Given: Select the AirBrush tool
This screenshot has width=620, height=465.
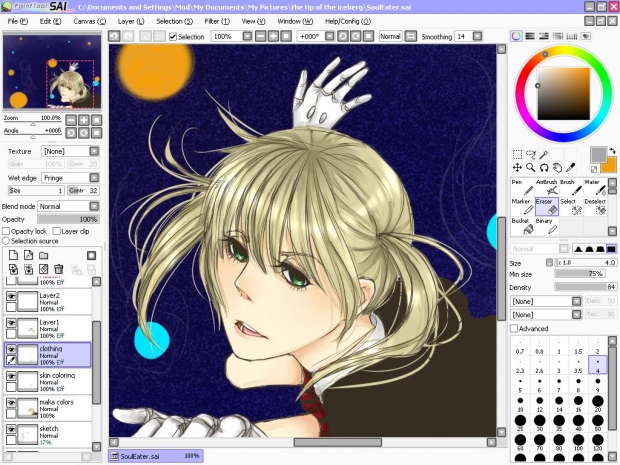Looking at the screenshot, I should coord(546,187).
